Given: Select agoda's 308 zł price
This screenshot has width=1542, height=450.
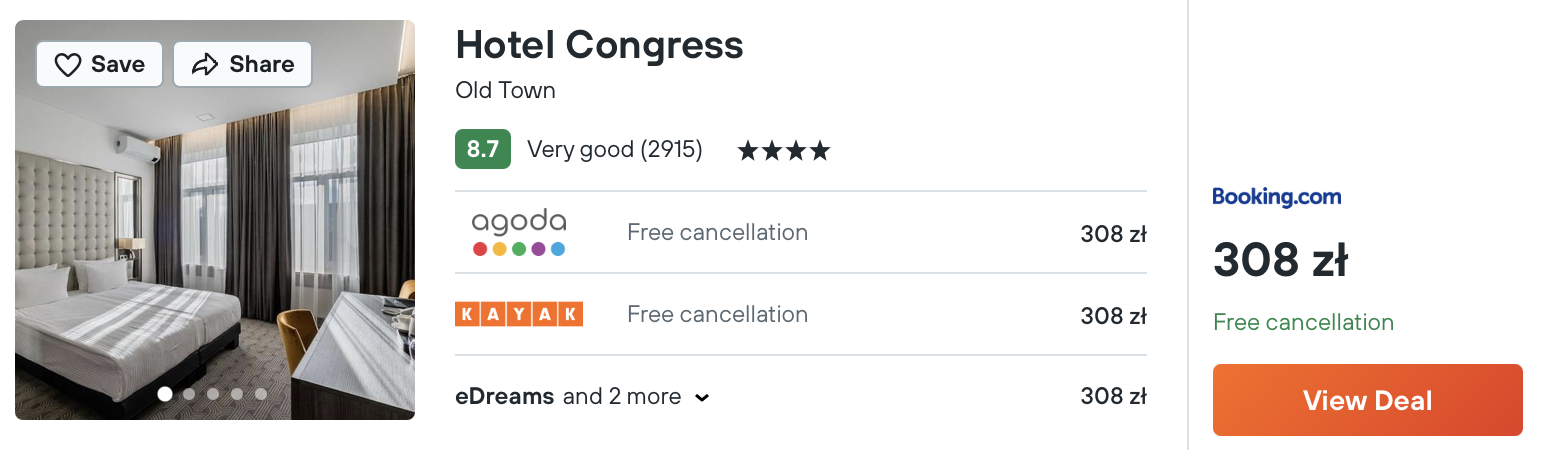Looking at the screenshot, I should point(1113,234).
